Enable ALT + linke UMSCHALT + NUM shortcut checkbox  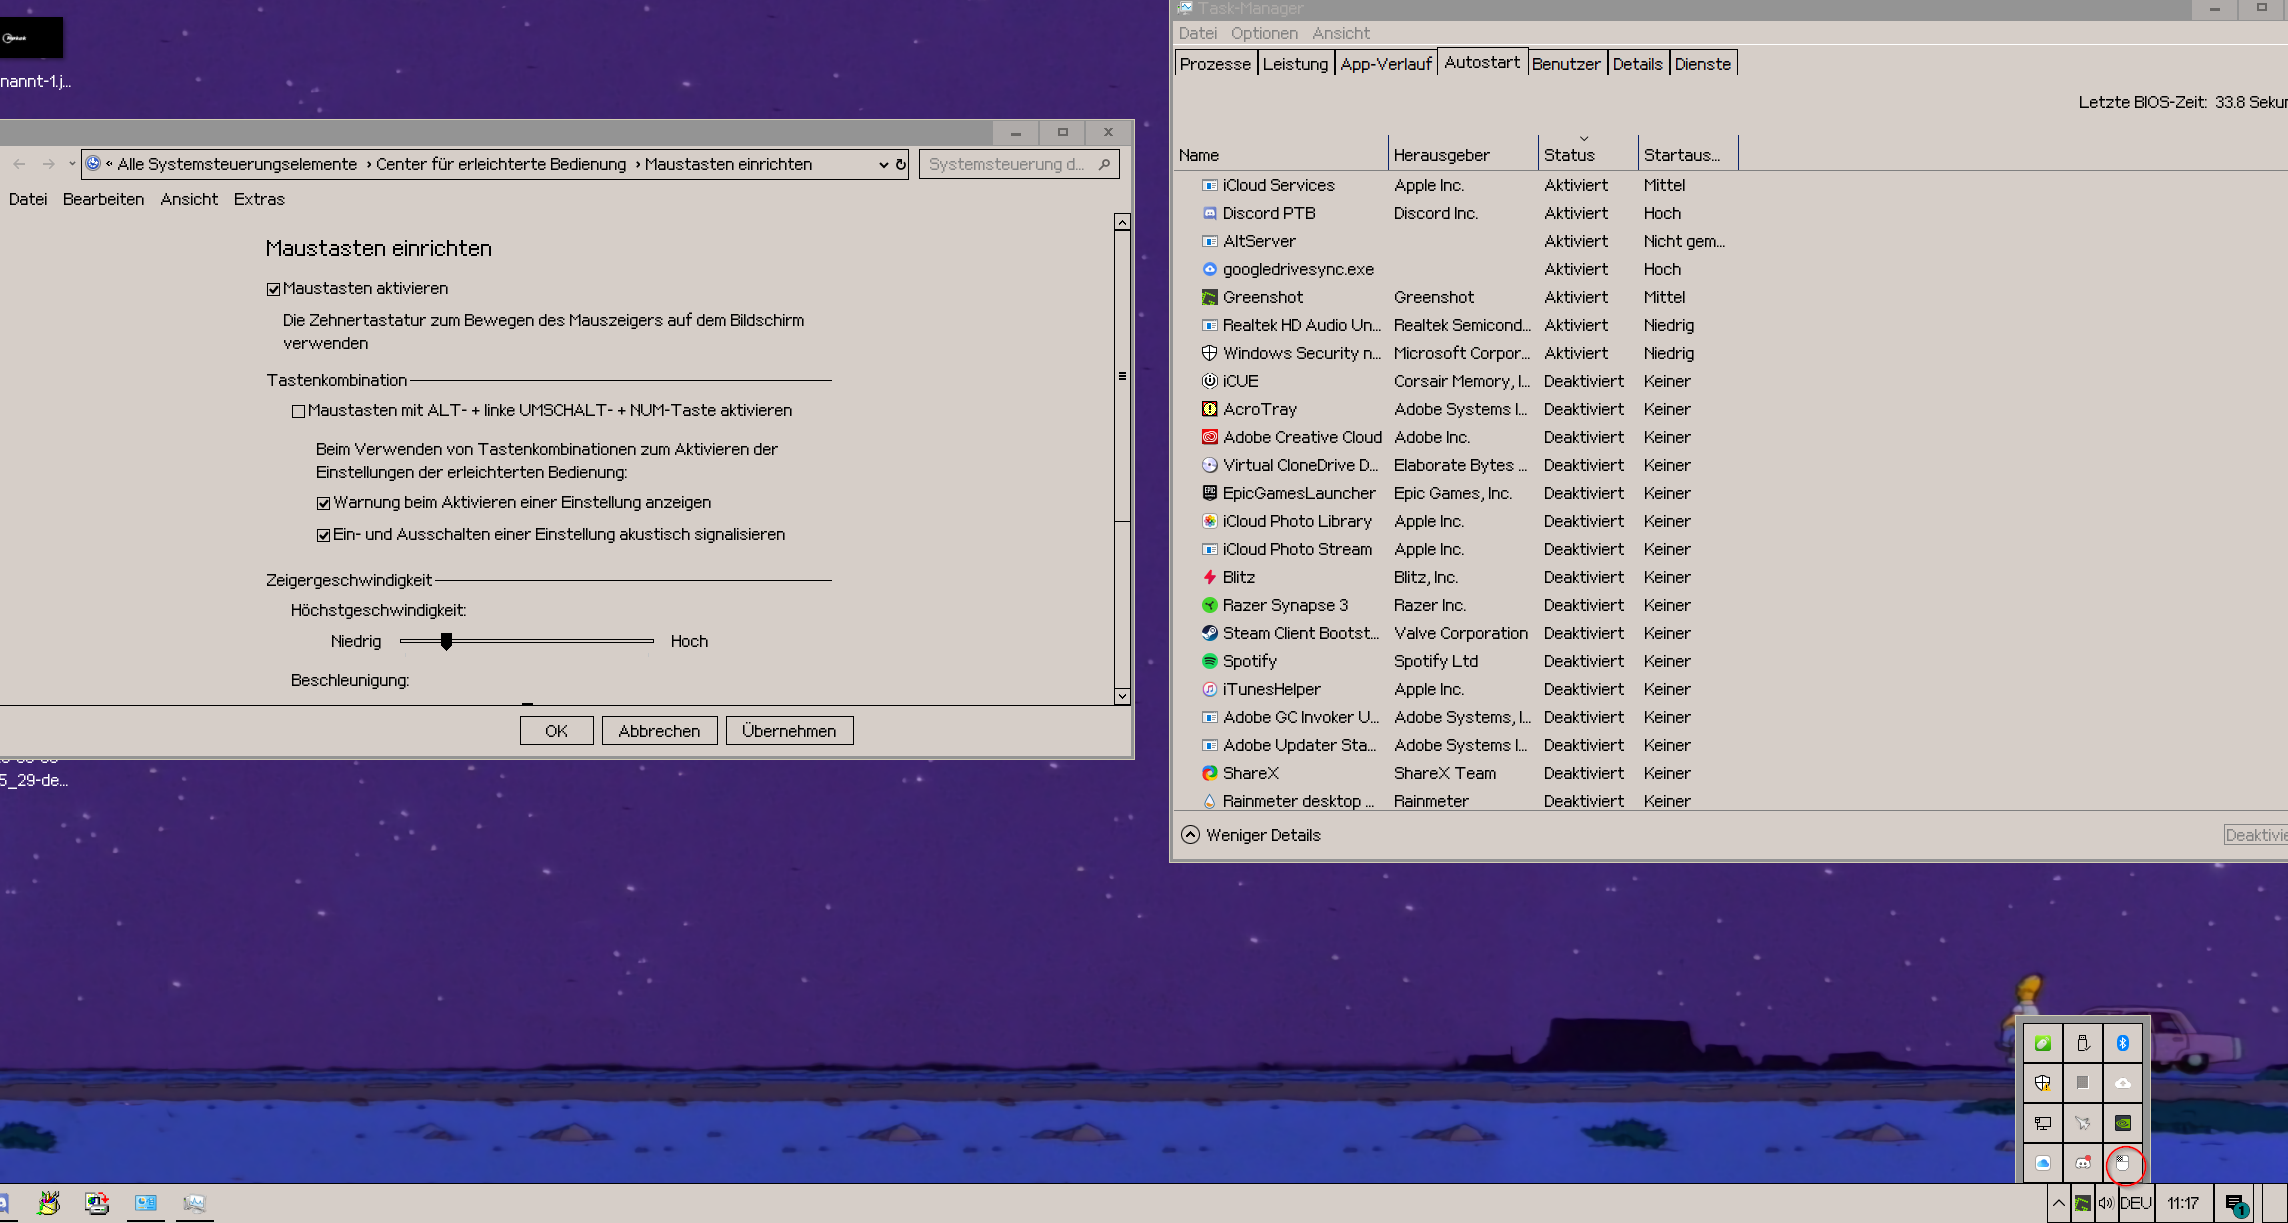[x=298, y=411]
